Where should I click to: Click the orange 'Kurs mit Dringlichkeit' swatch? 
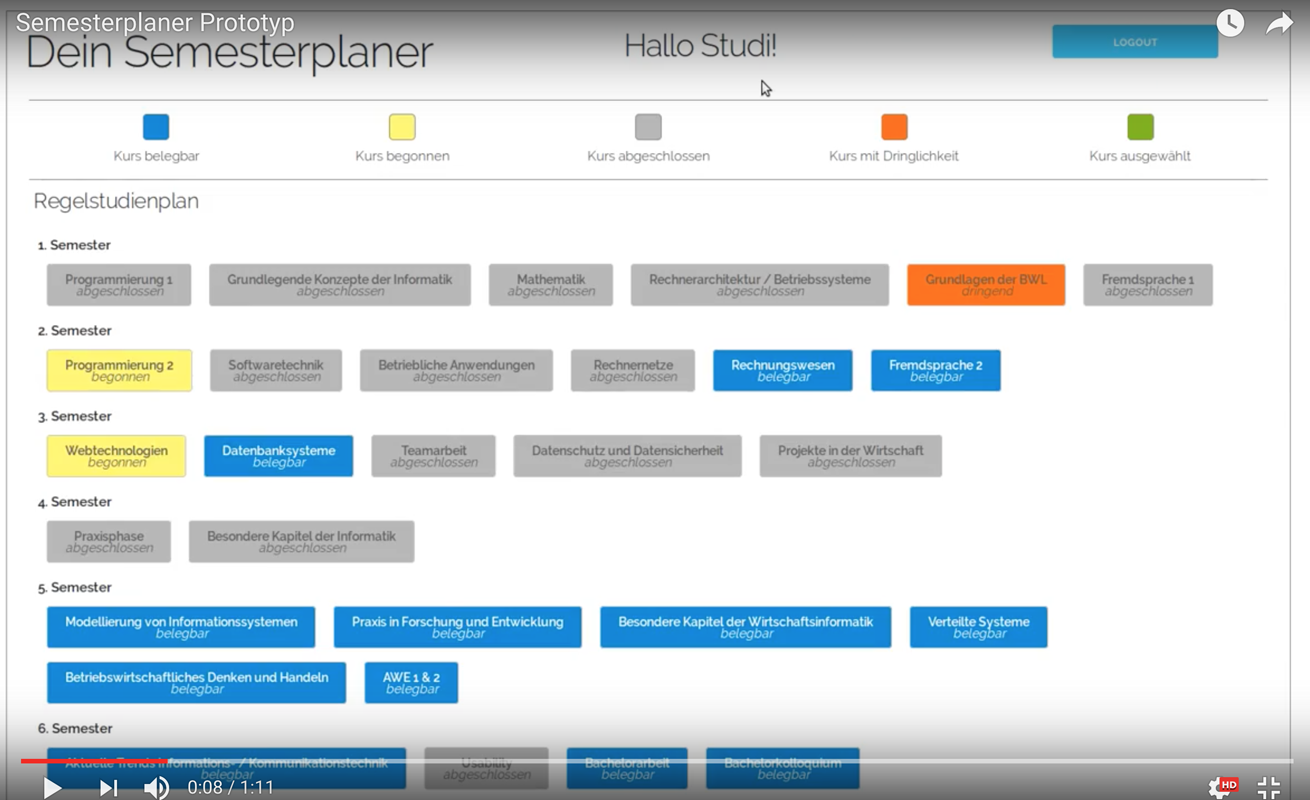894,127
